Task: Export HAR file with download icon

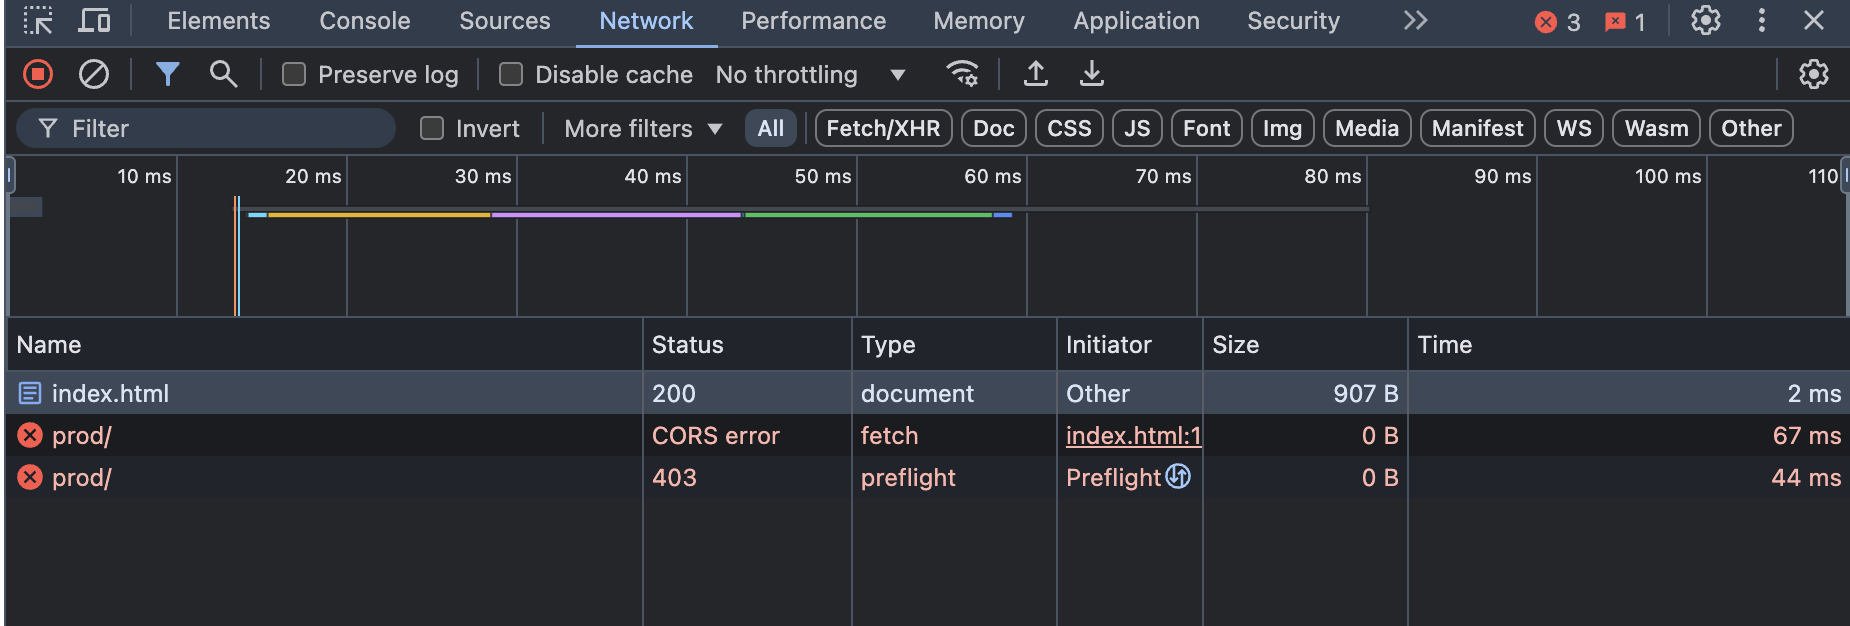Action: point(1092,74)
